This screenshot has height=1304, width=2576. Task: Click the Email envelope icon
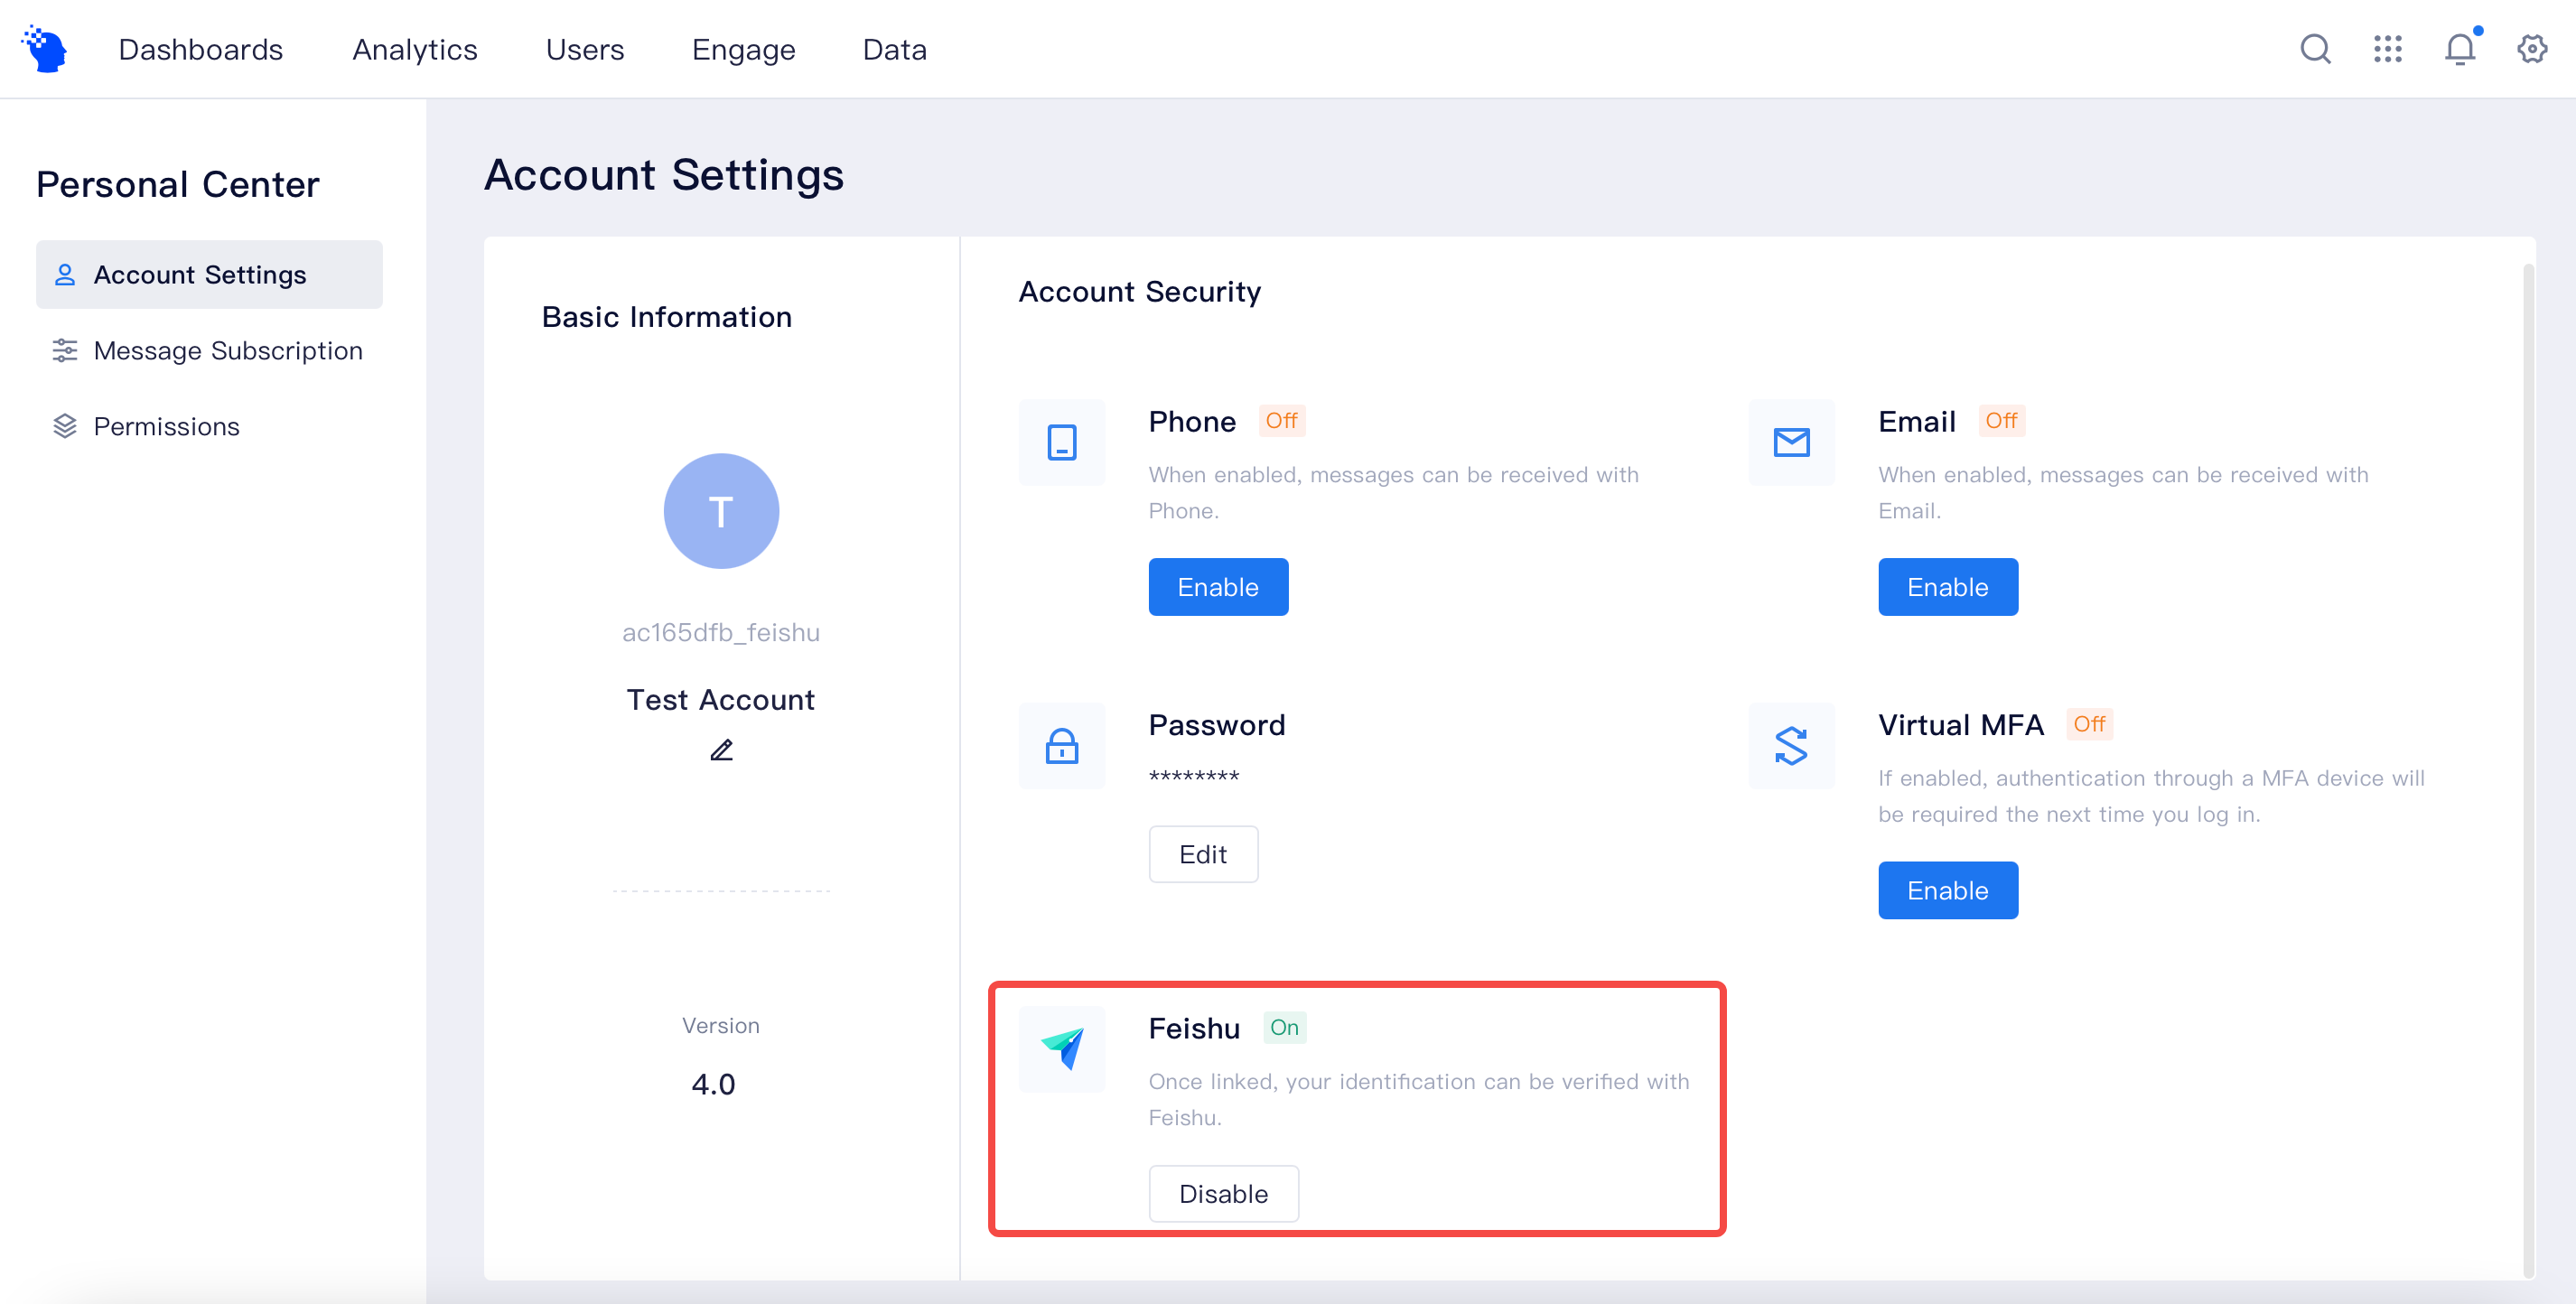1791,442
